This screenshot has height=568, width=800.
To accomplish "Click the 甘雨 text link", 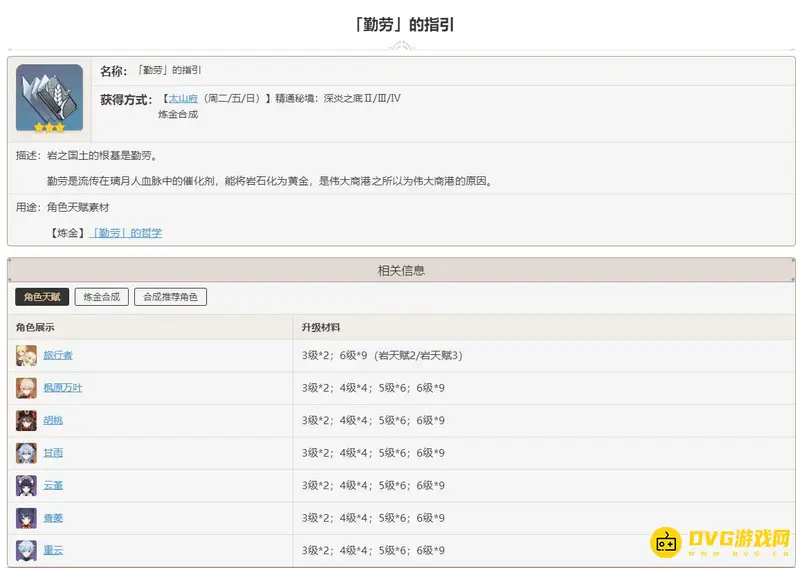I will [53, 453].
